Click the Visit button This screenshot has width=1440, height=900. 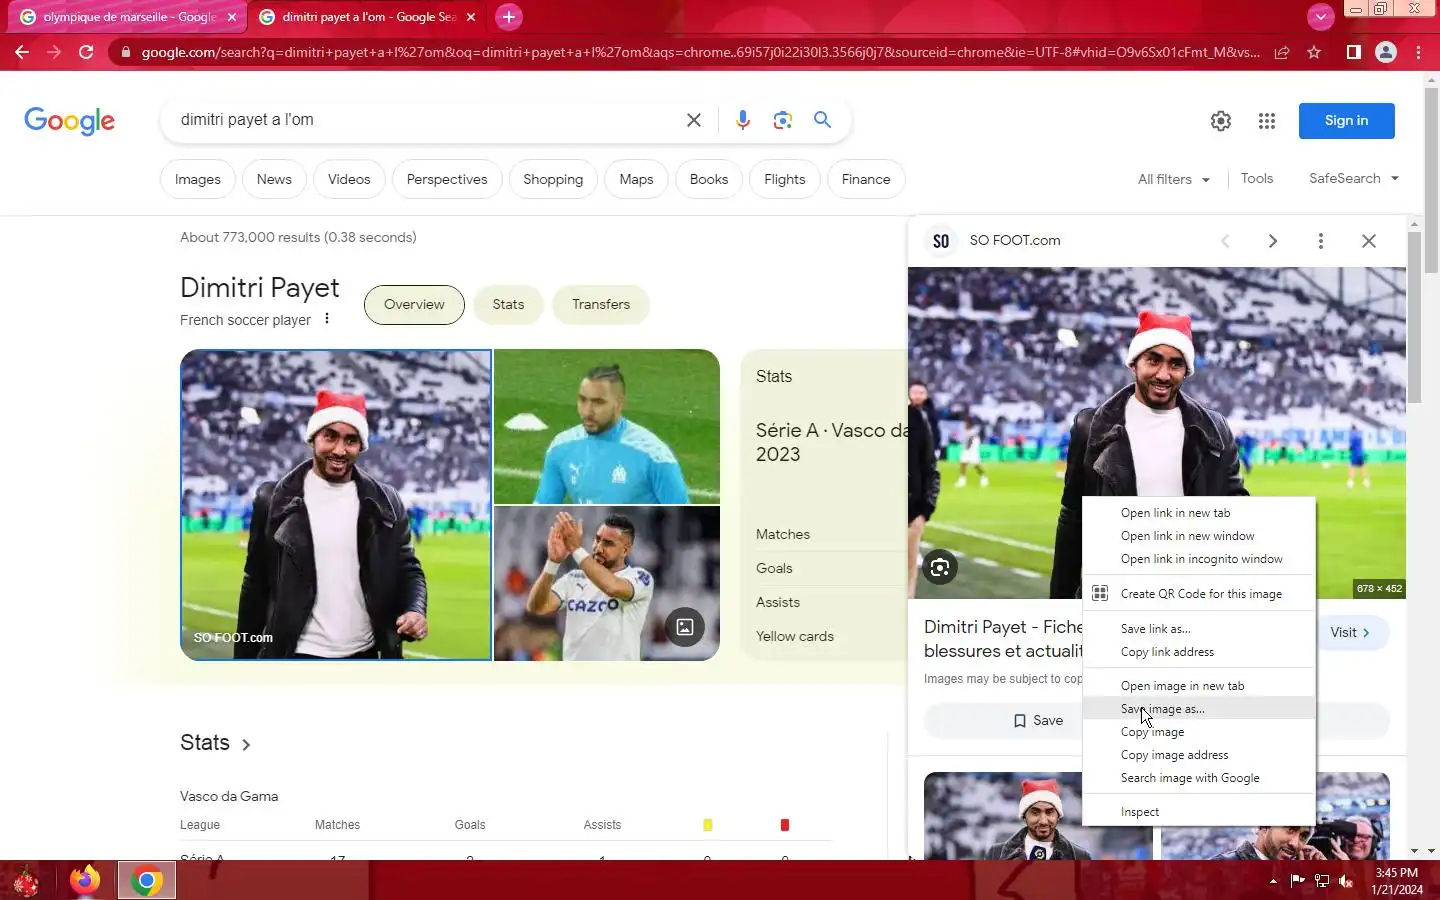point(1352,633)
